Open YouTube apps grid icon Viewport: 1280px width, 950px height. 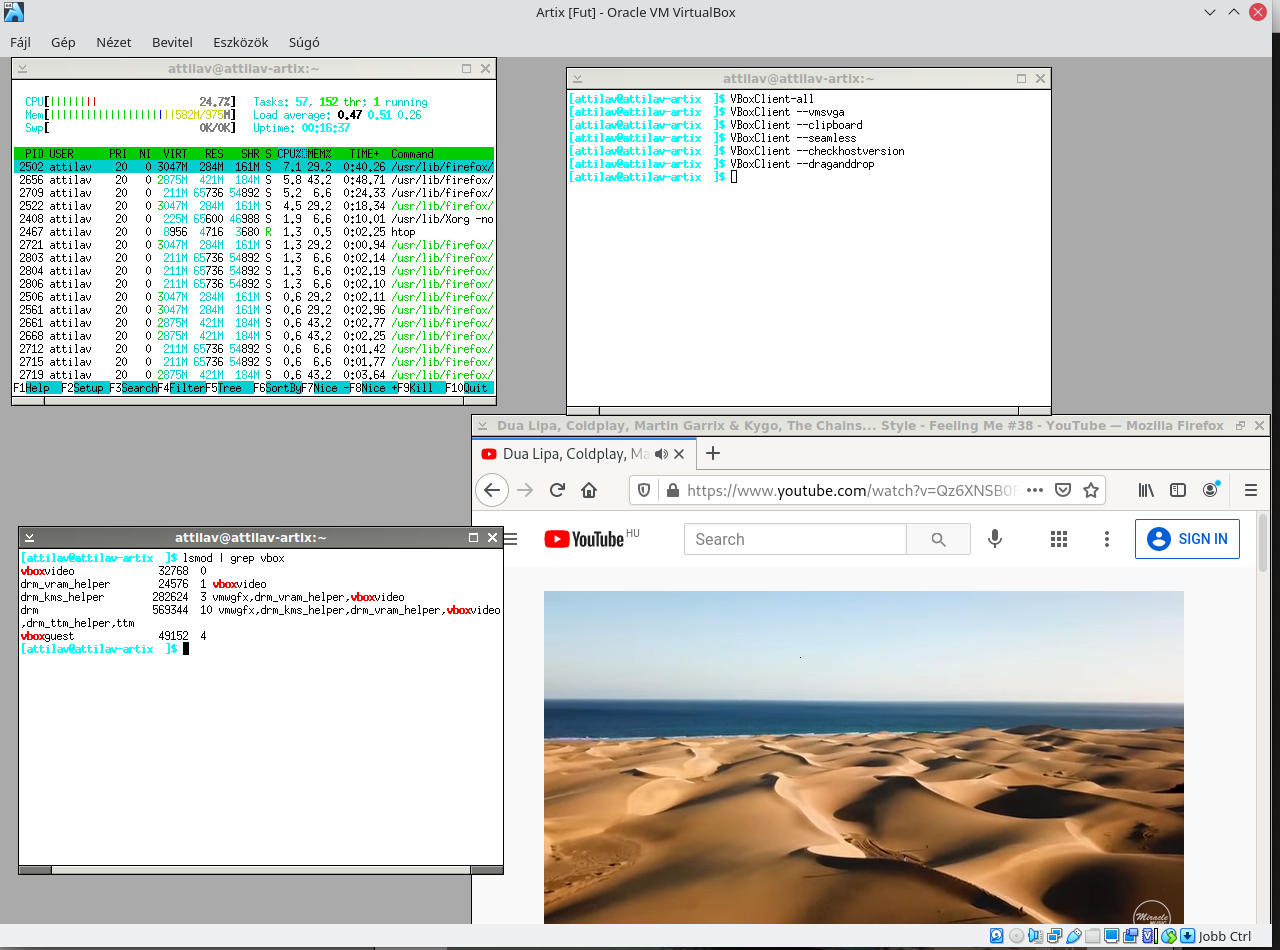click(x=1059, y=539)
